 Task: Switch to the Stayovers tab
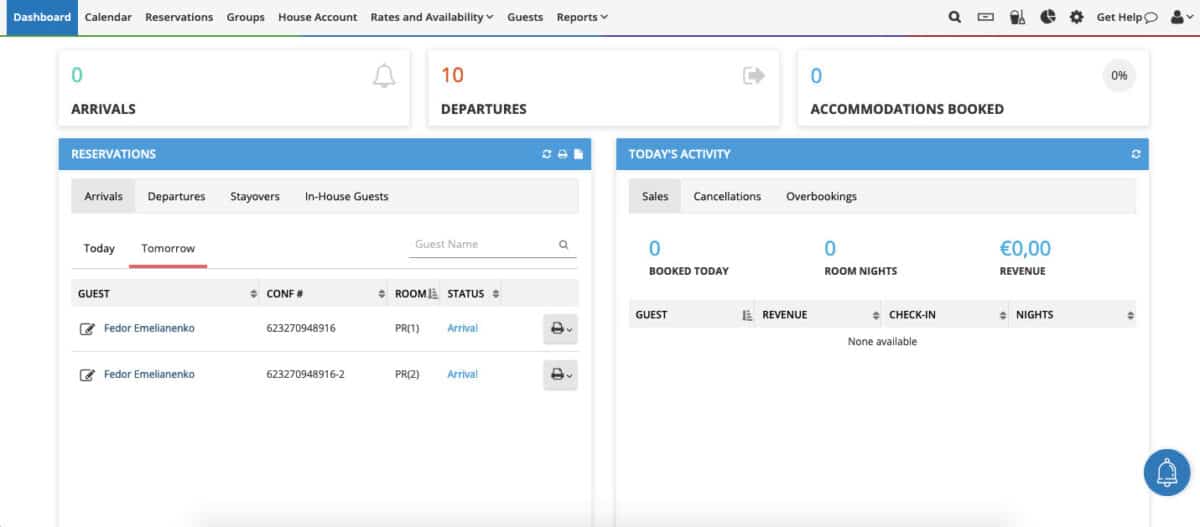(255, 196)
